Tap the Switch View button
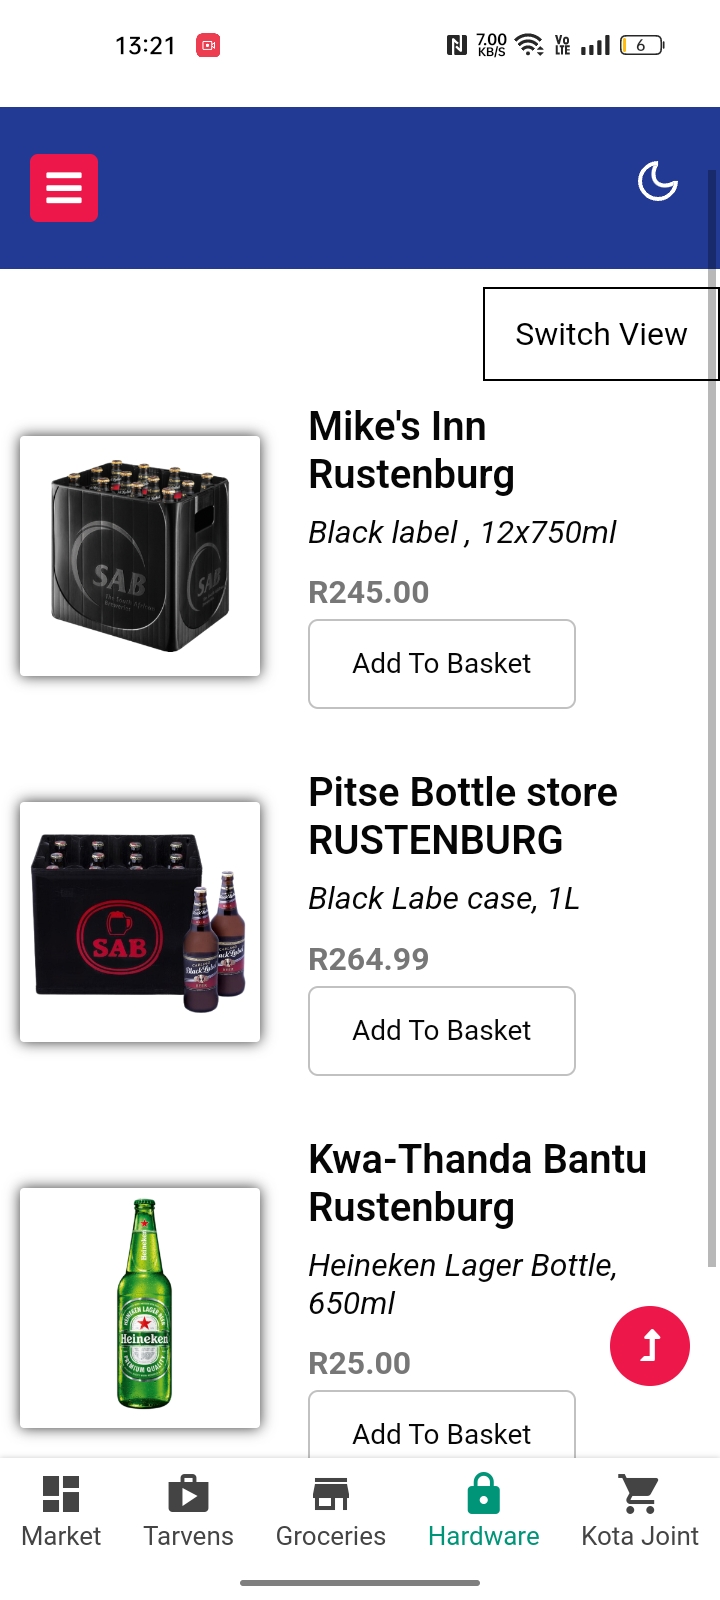This screenshot has width=720, height=1600. 601,334
